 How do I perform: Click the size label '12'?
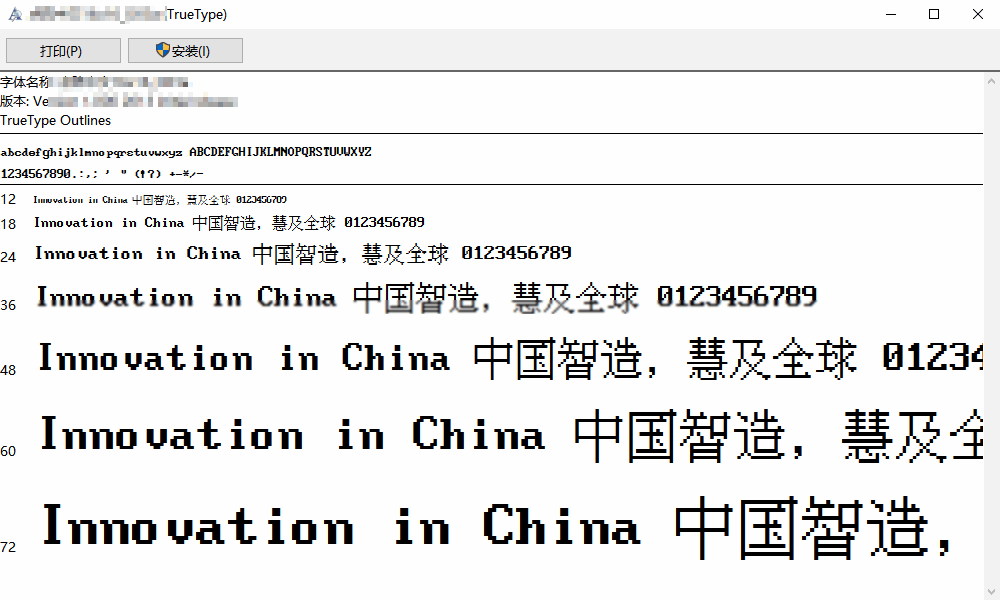[x=8, y=200]
